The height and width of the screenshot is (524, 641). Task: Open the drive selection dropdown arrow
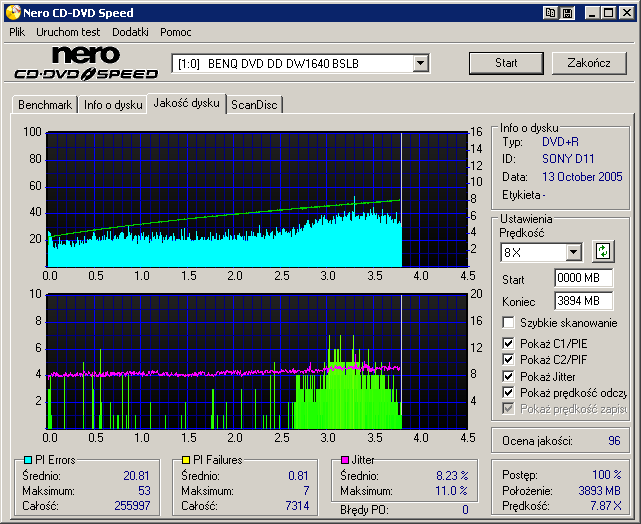coord(420,64)
